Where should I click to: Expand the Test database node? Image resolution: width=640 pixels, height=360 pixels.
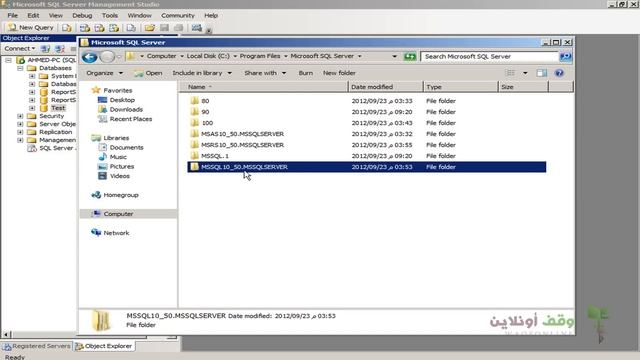(32, 108)
